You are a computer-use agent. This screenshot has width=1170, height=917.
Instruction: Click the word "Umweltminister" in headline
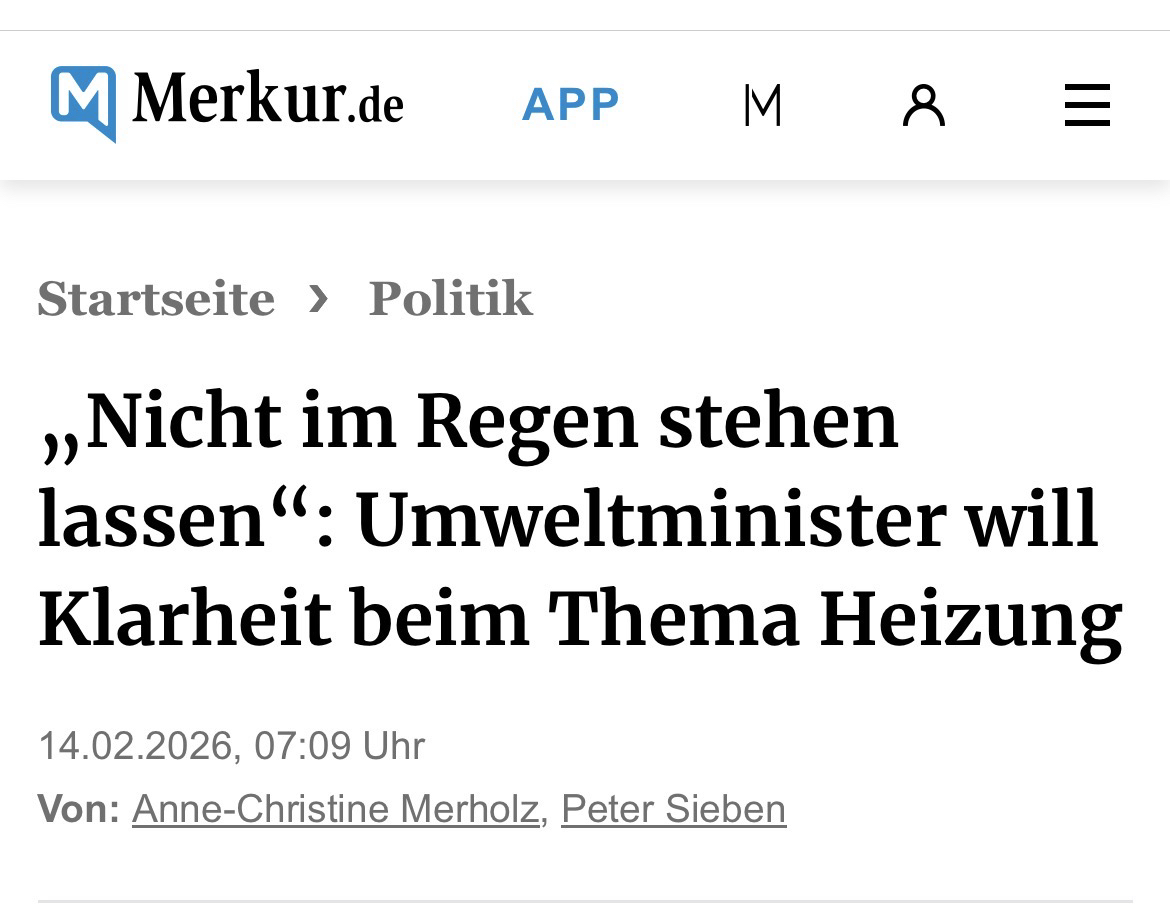(x=650, y=521)
